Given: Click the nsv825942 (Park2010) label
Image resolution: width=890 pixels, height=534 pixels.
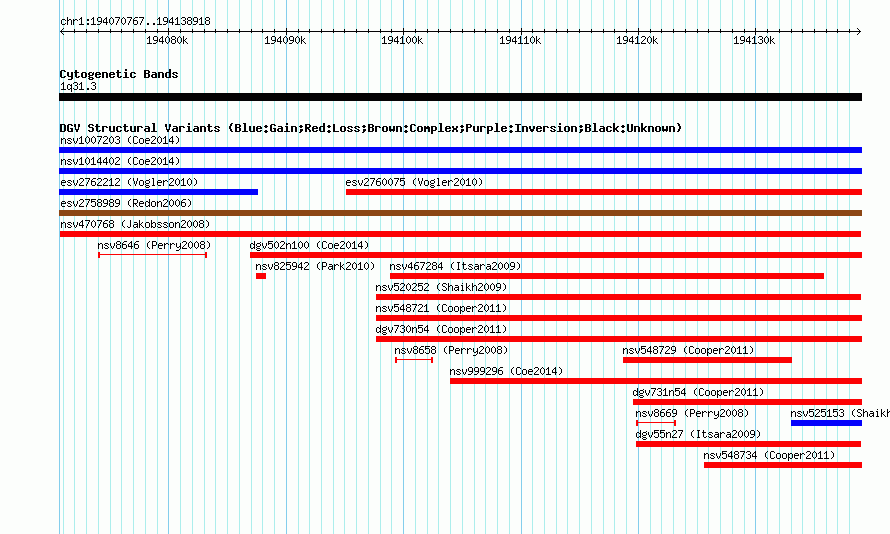Looking at the screenshot, I should coord(315,266).
